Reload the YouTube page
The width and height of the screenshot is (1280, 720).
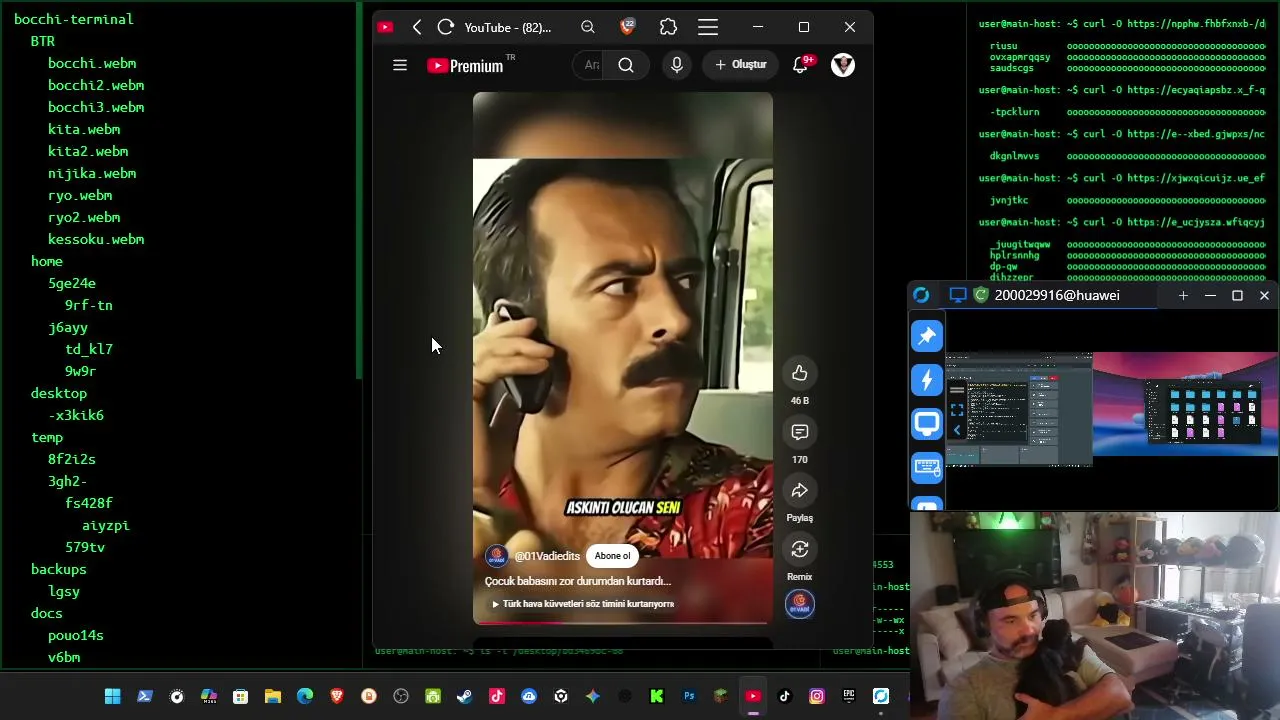(446, 27)
